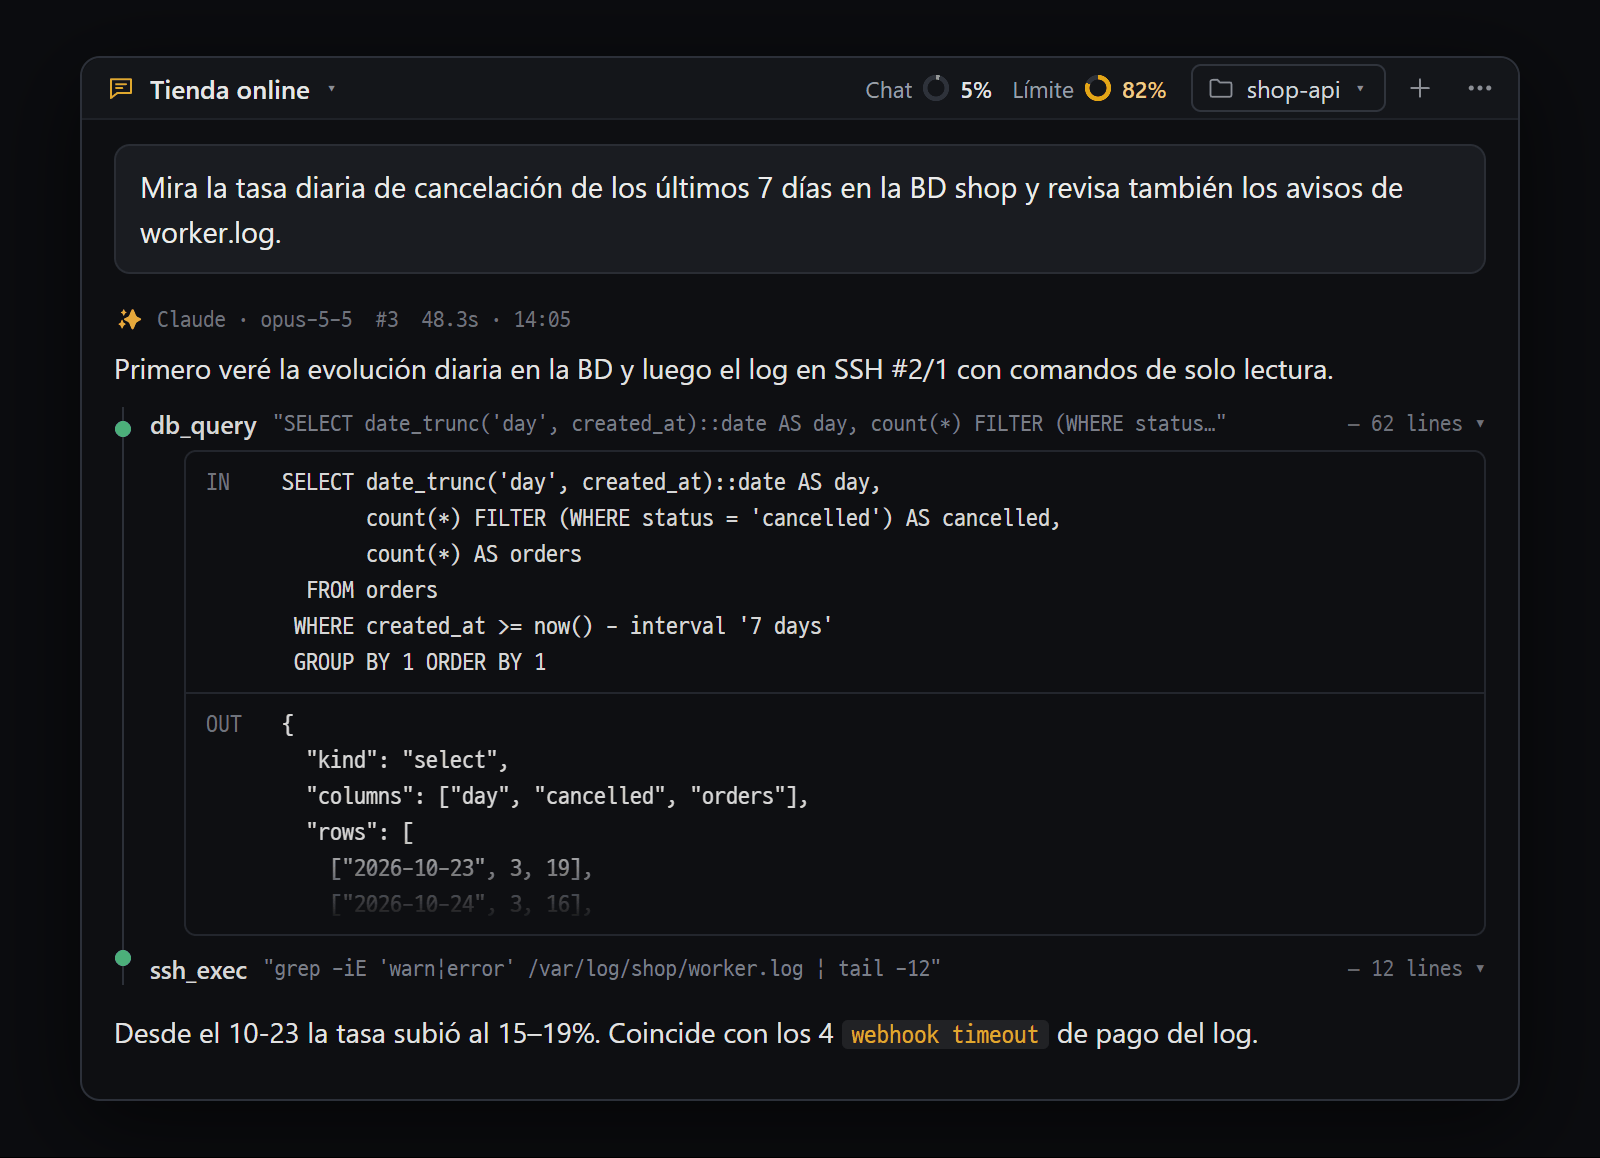Open the three-dots more options menu

pos(1480,89)
